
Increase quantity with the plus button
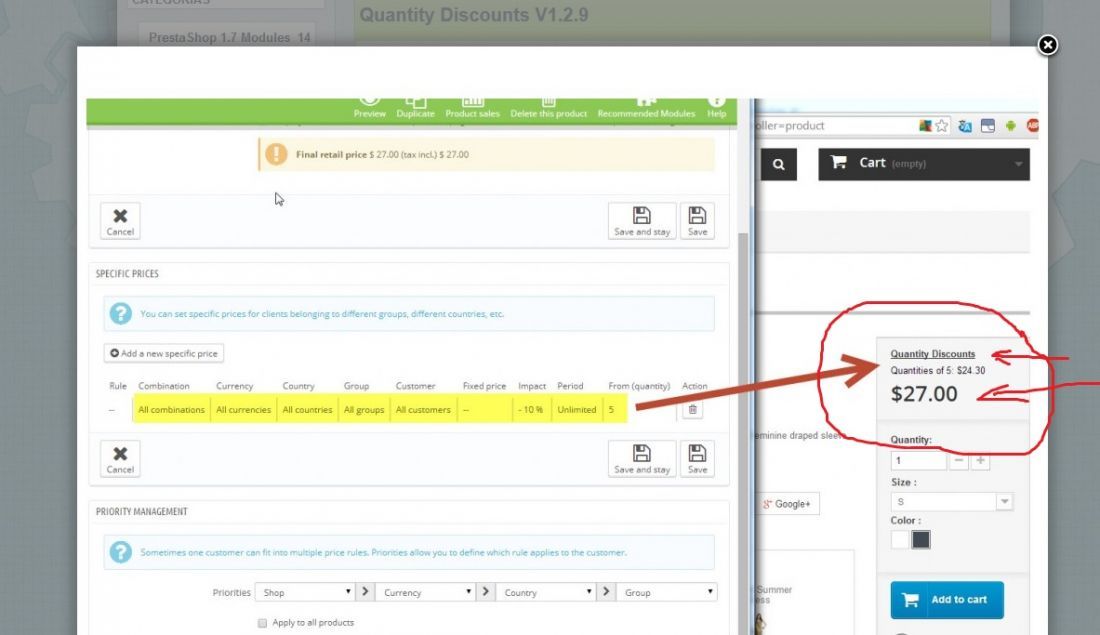[980, 460]
